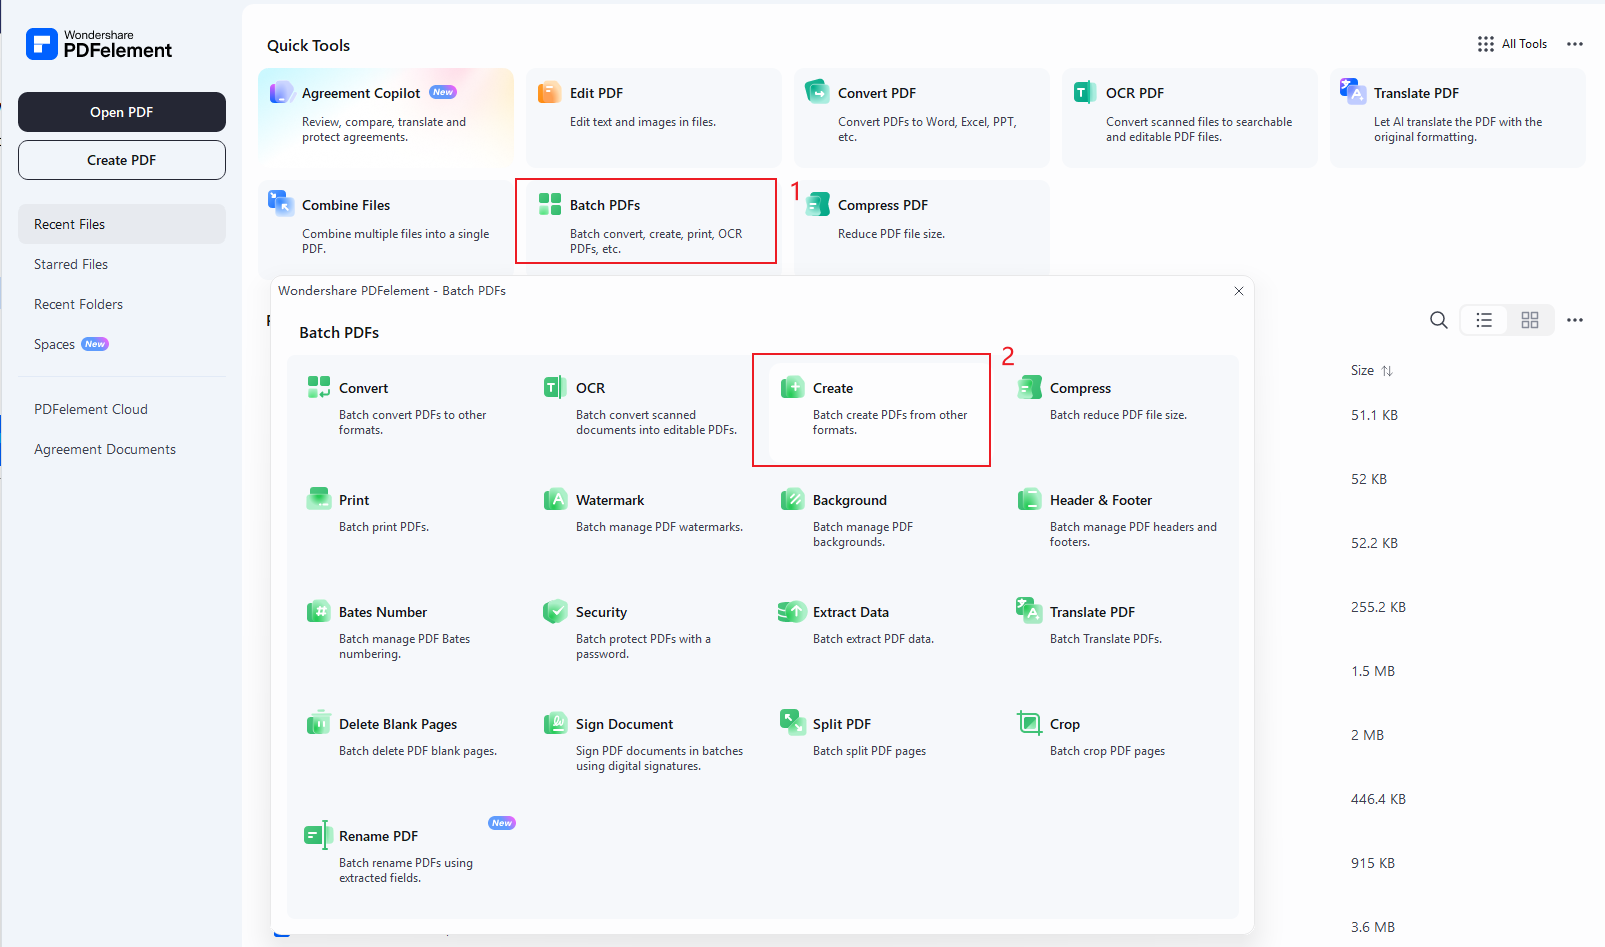The width and height of the screenshot is (1605, 947).
Task: Click the search files magnifier icon
Action: pos(1439,320)
